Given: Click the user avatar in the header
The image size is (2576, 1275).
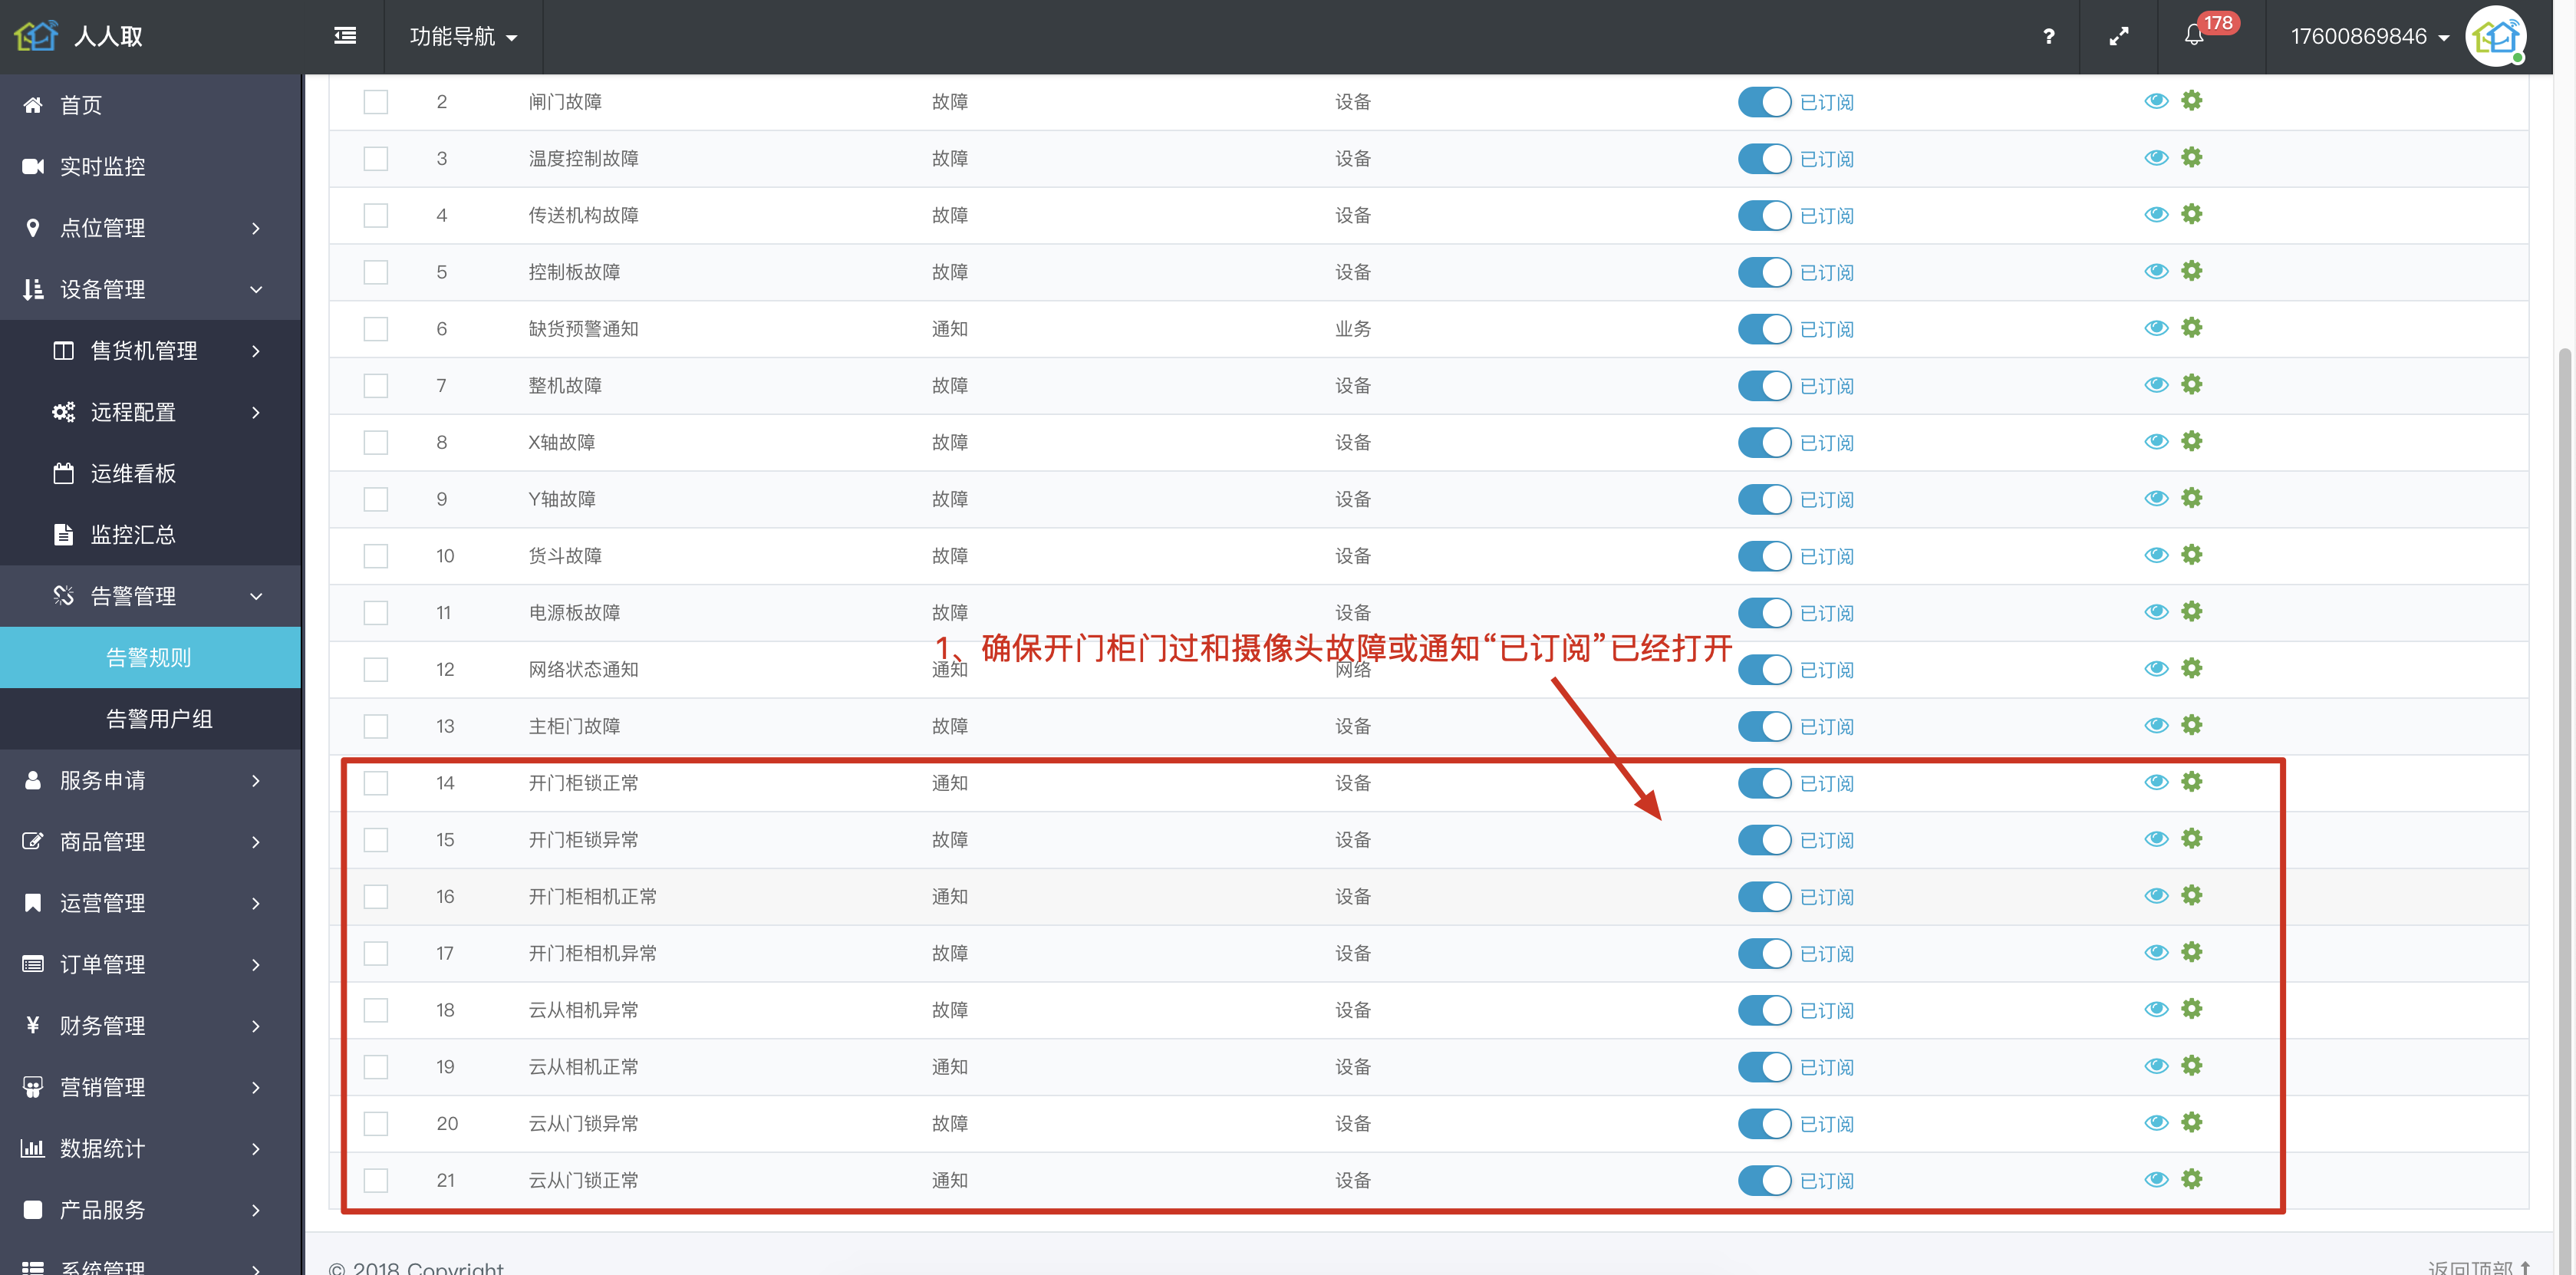Looking at the screenshot, I should tap(2497, 36).
